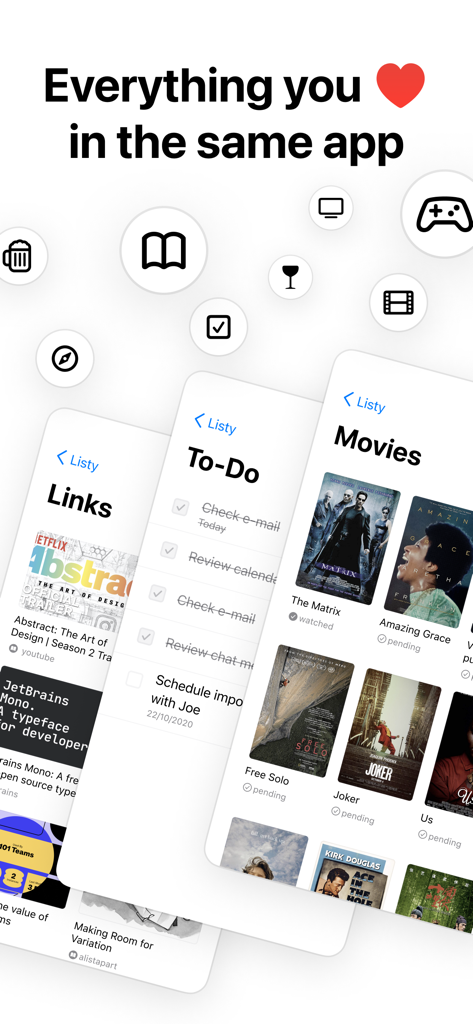
Task: Click the 'Joker' title text
Action: (346, 797)
